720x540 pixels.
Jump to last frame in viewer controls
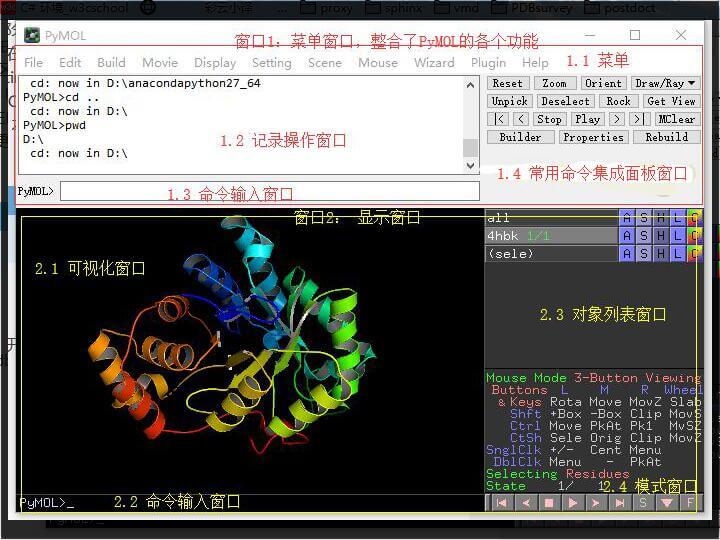[620, 503]
